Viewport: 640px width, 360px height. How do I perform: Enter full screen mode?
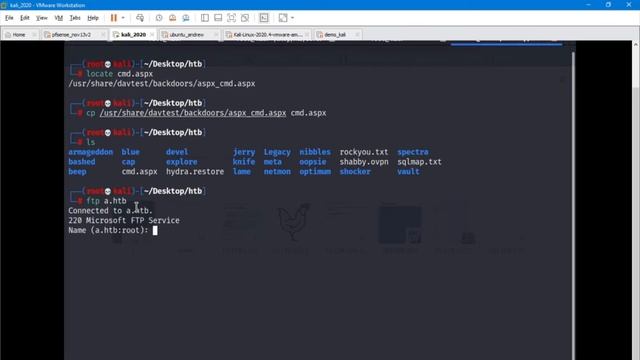pyautogui.click(x=231, y=18)
